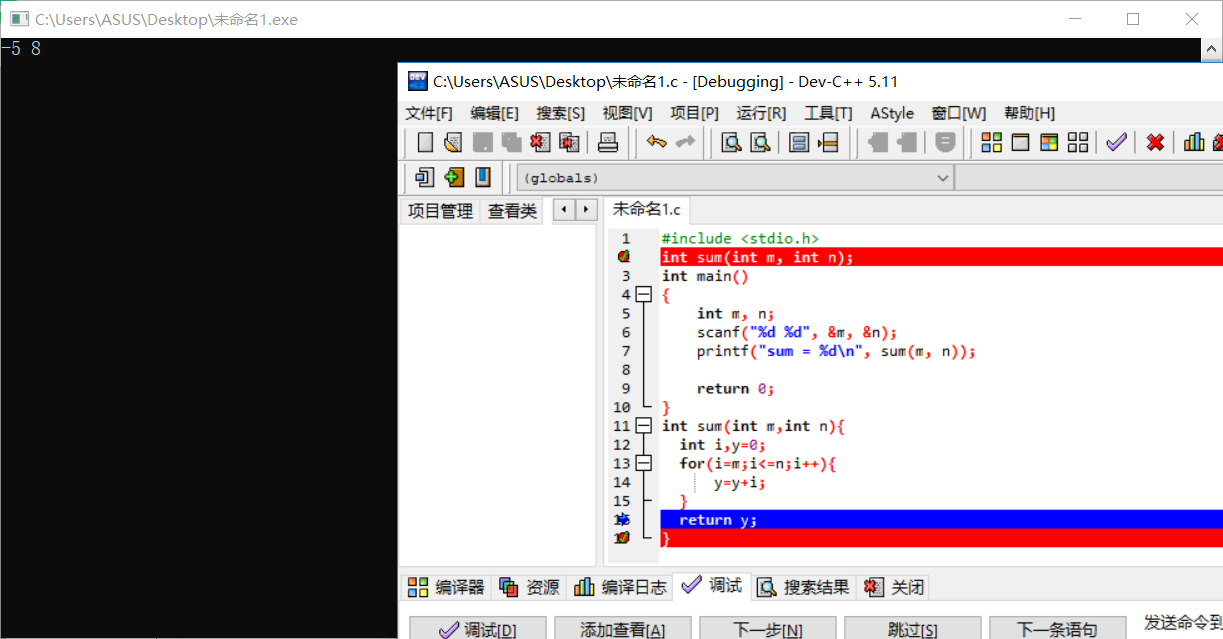1223x639 pixels.
Task: Set a breakpoint at line number 14
Action: pyautogui.click(x=622, y=482)
